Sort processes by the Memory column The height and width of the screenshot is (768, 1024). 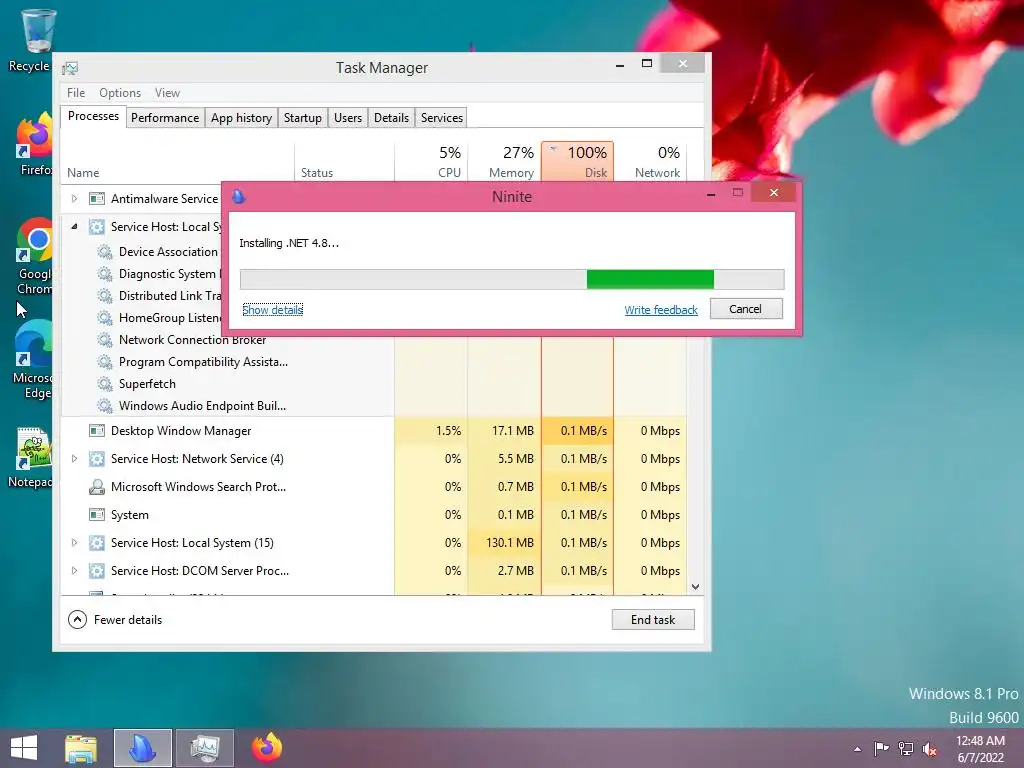[504, 161]
